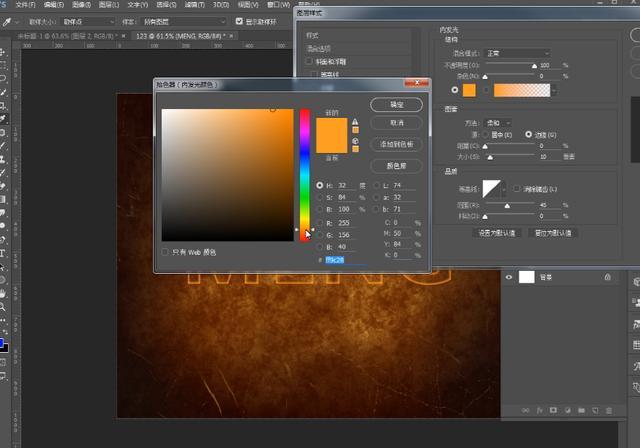640x448 pixels.
Task: Select the H: hue radio button
Action: click(x=320, y=185)
